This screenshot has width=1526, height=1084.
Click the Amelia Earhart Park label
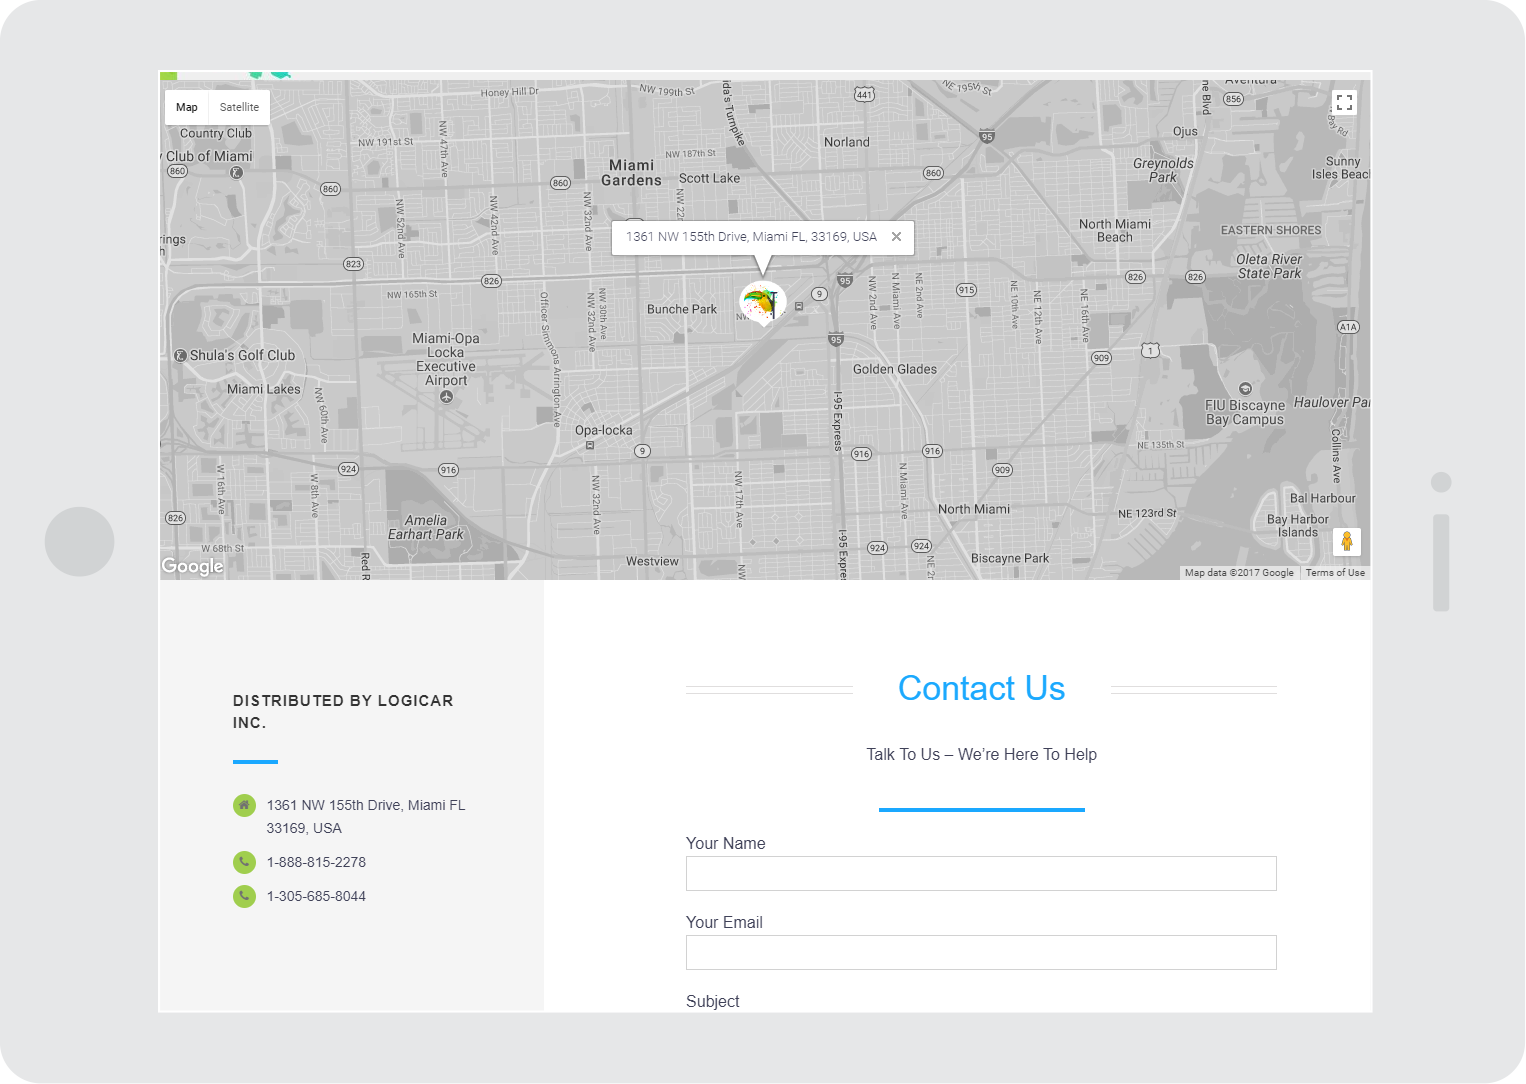pos(426,527)
